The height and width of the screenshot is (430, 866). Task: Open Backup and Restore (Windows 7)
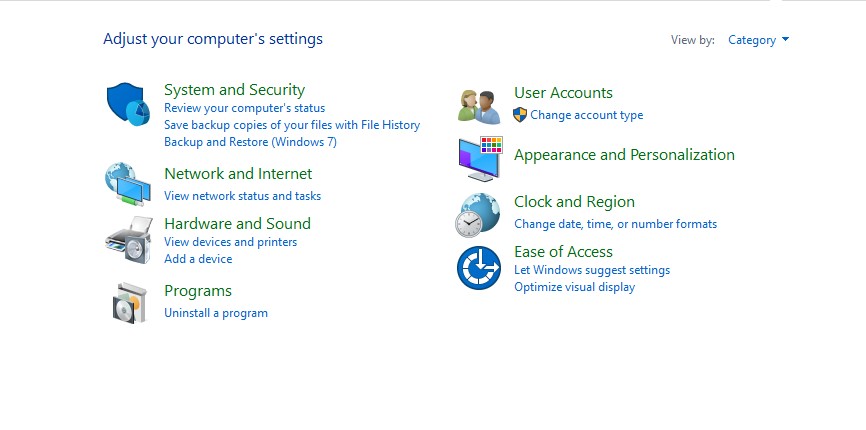[250, 142]
